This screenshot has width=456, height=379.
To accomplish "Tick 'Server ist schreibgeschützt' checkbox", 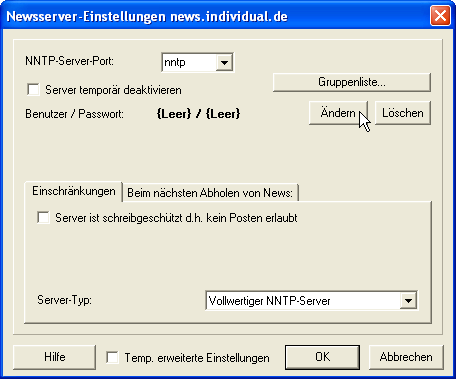I will pyautogui.click(x=43, y=218).
